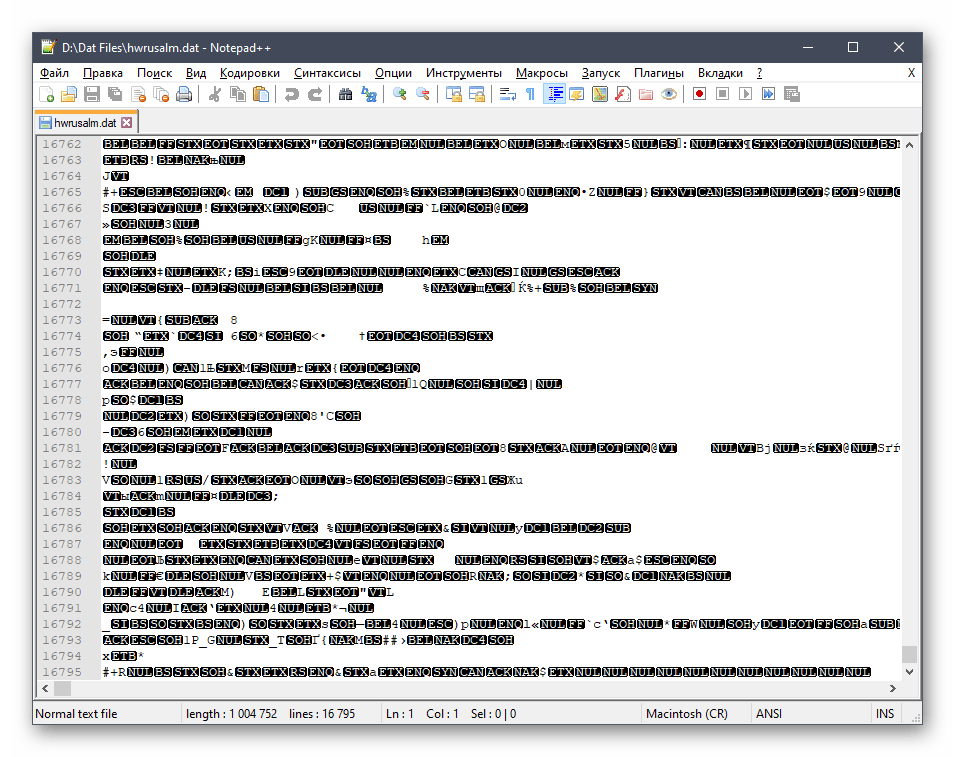Toggle Folder as Workspace icon
This screenshot has height=757, width=955.
click(646, 94)
